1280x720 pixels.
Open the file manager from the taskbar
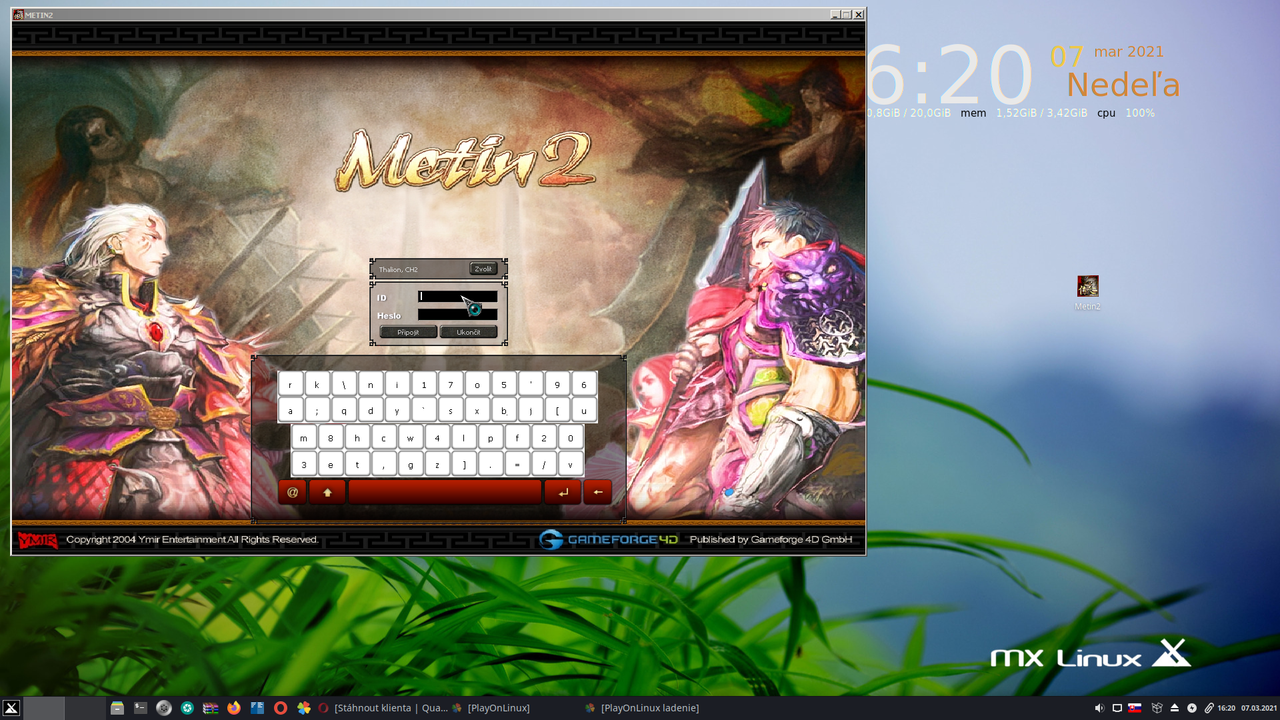tap(117, 708)
